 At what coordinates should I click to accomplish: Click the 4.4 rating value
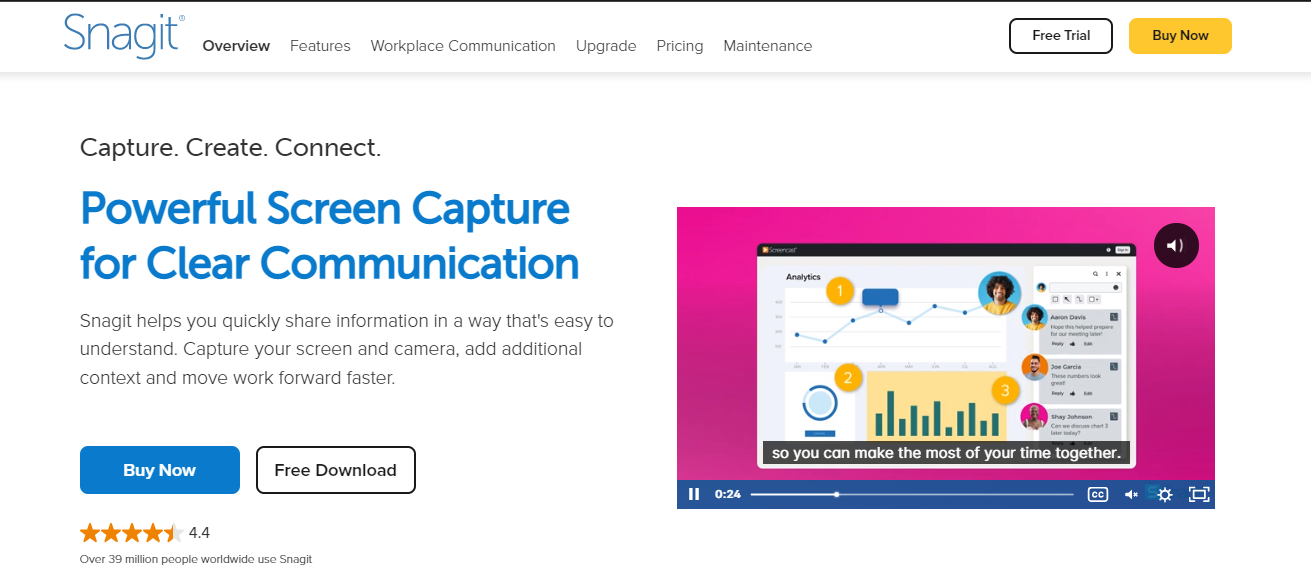coord(199,533)
